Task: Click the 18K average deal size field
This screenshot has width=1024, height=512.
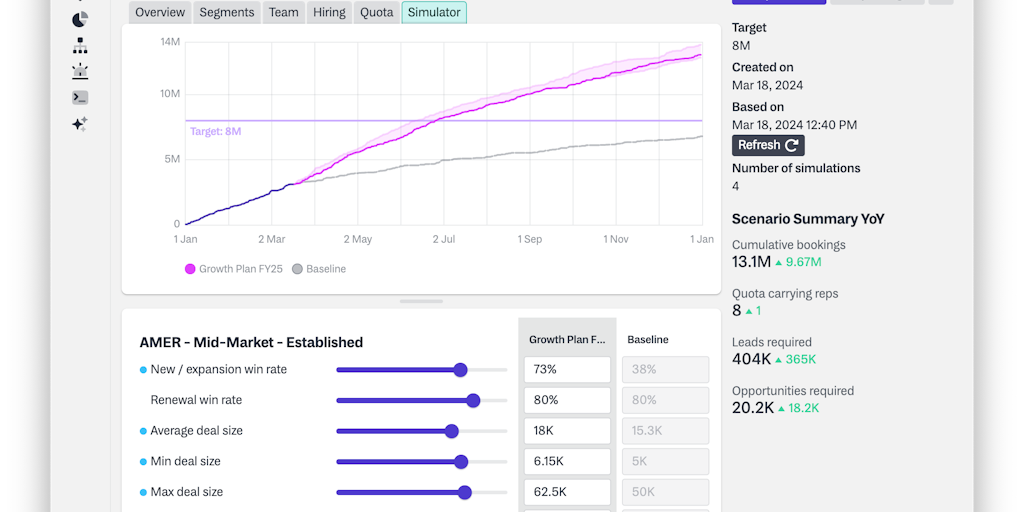Action: 567,431
